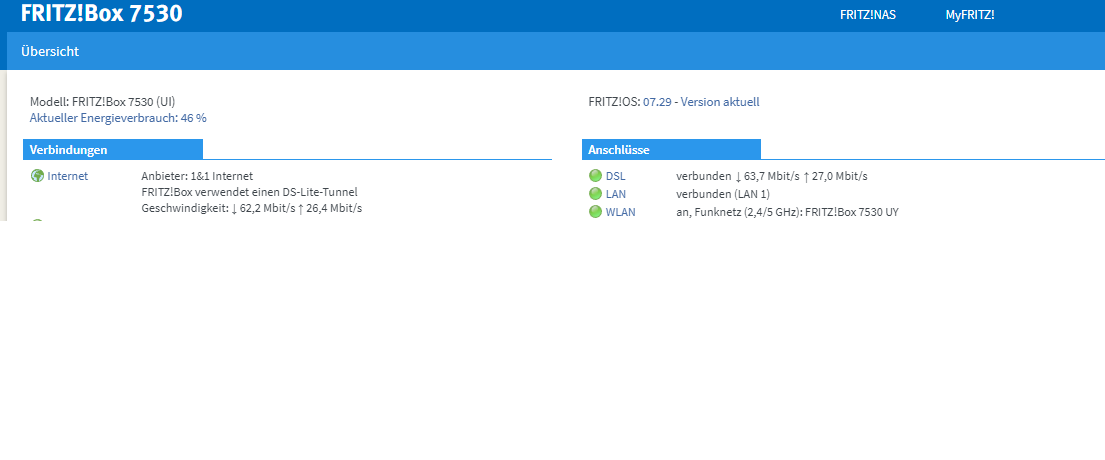The width and height of the screenshot is (1105, 460).
Task: Open the LAN settings link
Action: [616, 194]
